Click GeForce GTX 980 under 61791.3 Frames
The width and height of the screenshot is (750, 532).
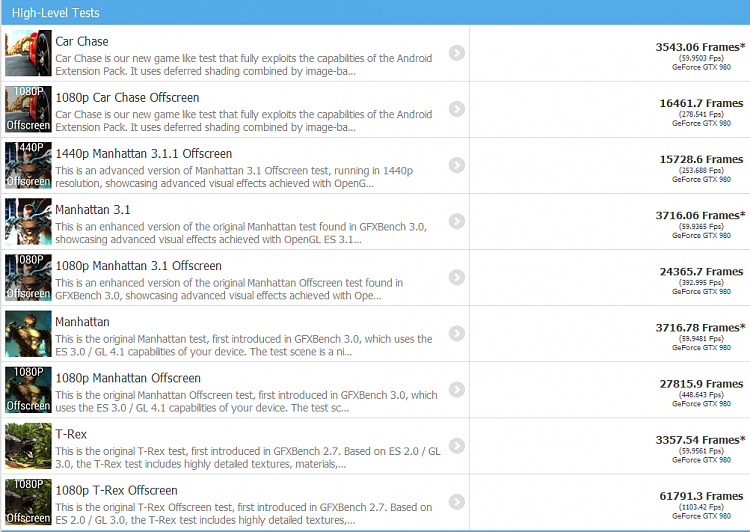pos(701,516)
